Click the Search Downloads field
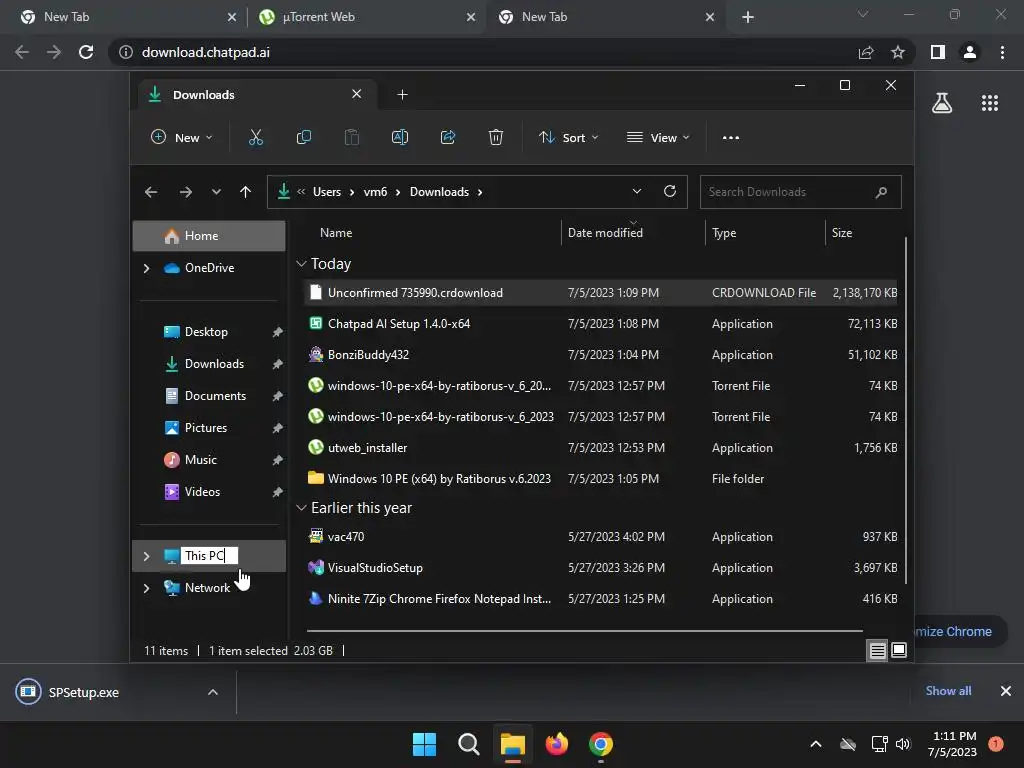The image size is (1024, 768). (x=801, y=192)
